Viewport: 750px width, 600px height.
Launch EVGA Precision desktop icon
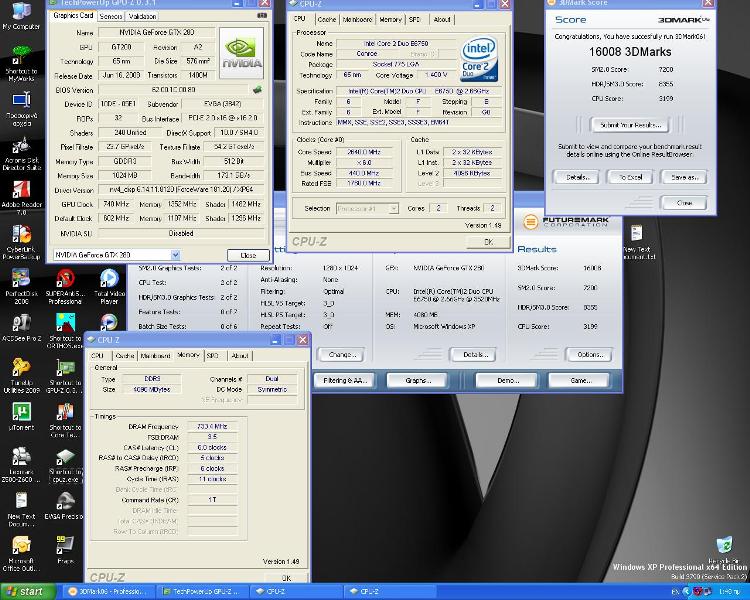[x=64, y=505]
